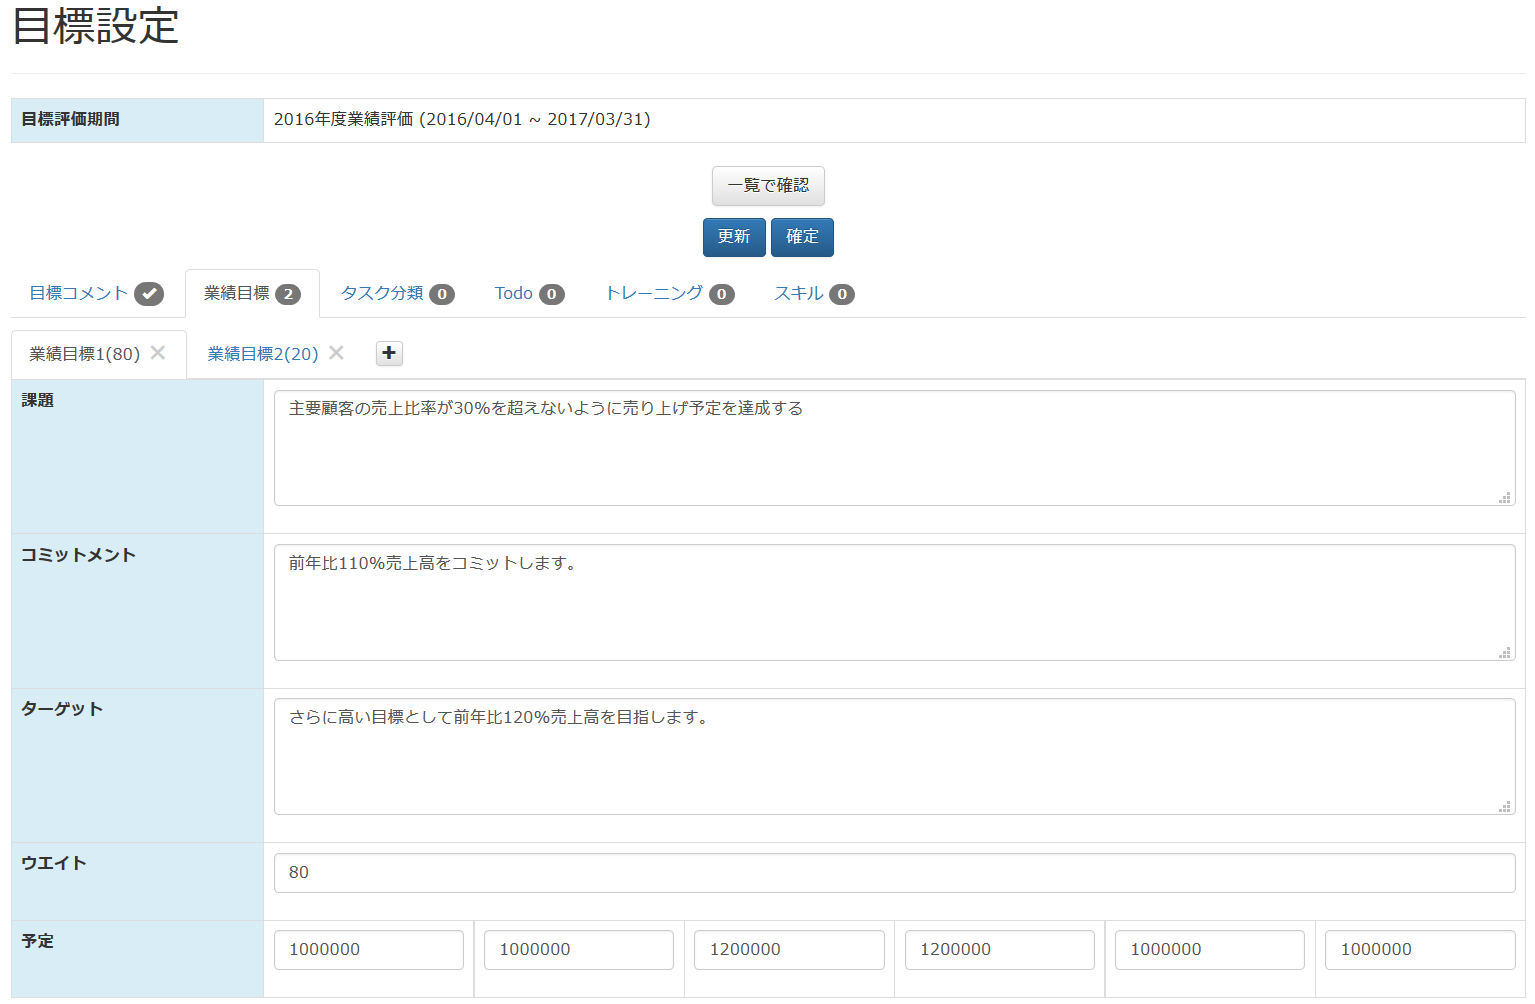
Task: Select the 業績目標1(80) sub-tab
Action: click(84, 354)
